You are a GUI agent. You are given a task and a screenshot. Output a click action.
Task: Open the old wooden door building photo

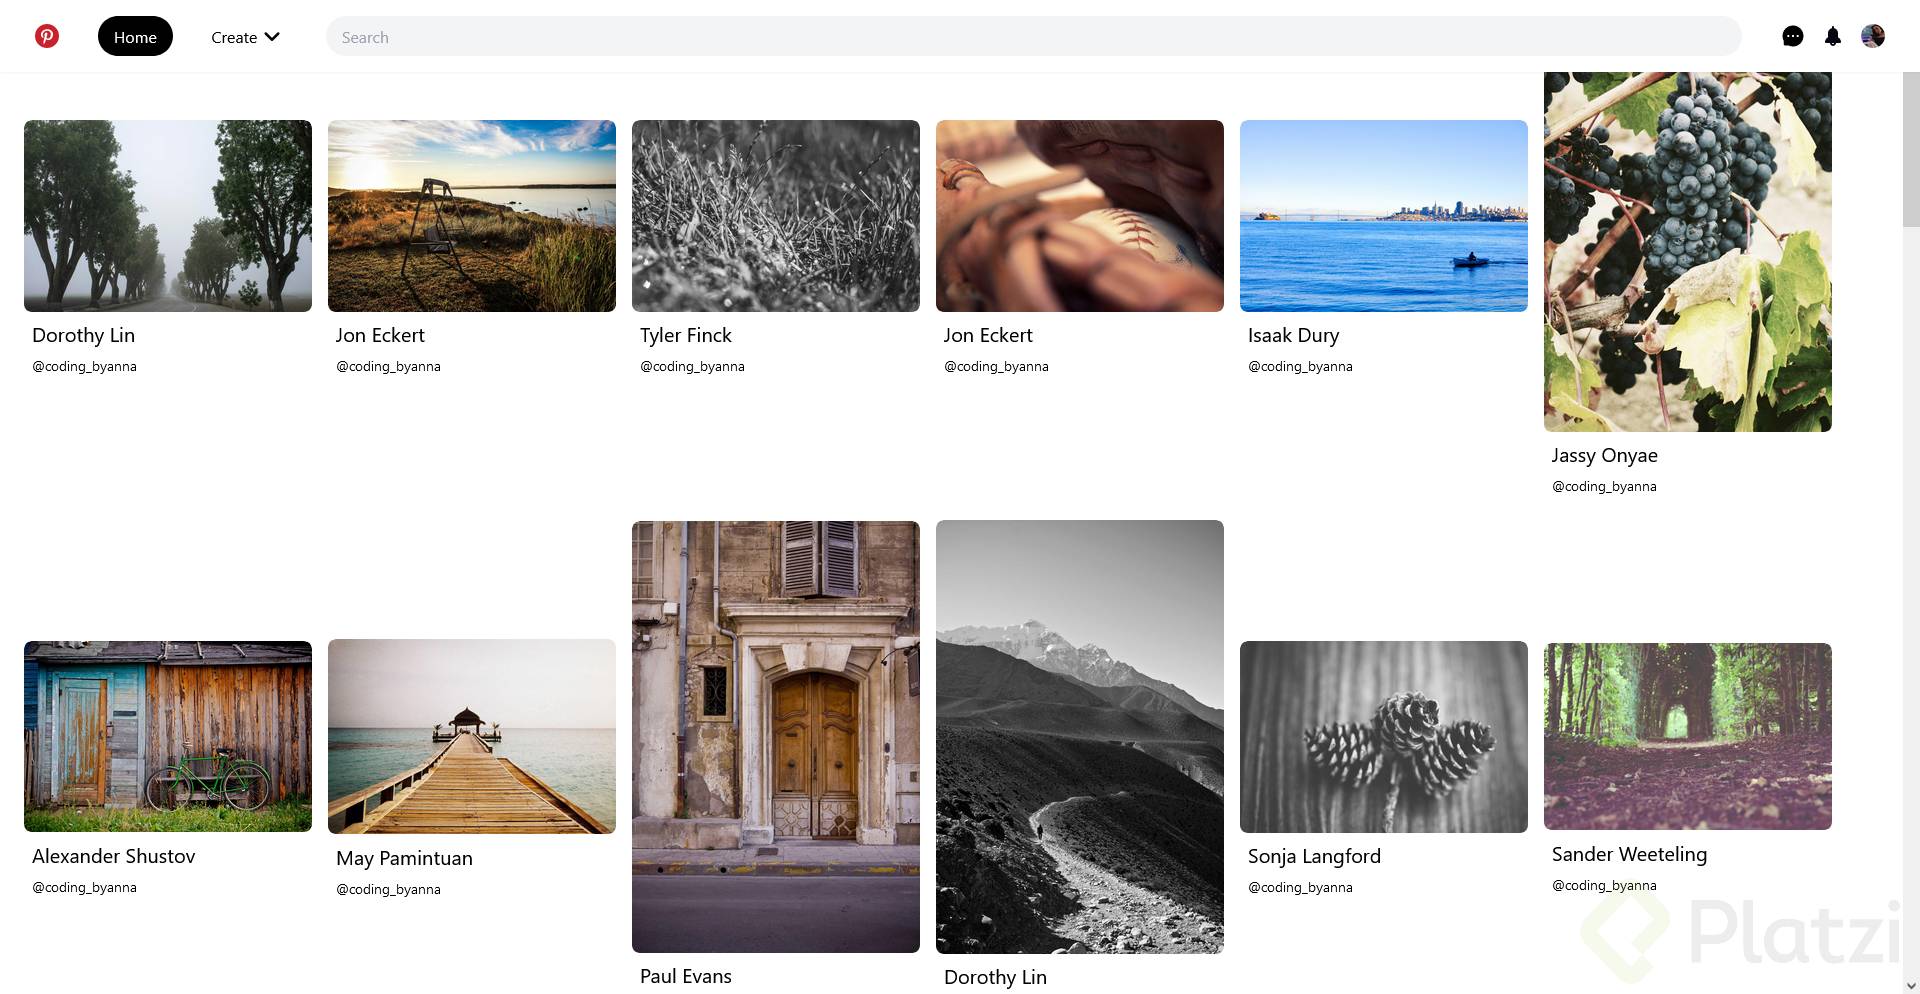(776, 737)
